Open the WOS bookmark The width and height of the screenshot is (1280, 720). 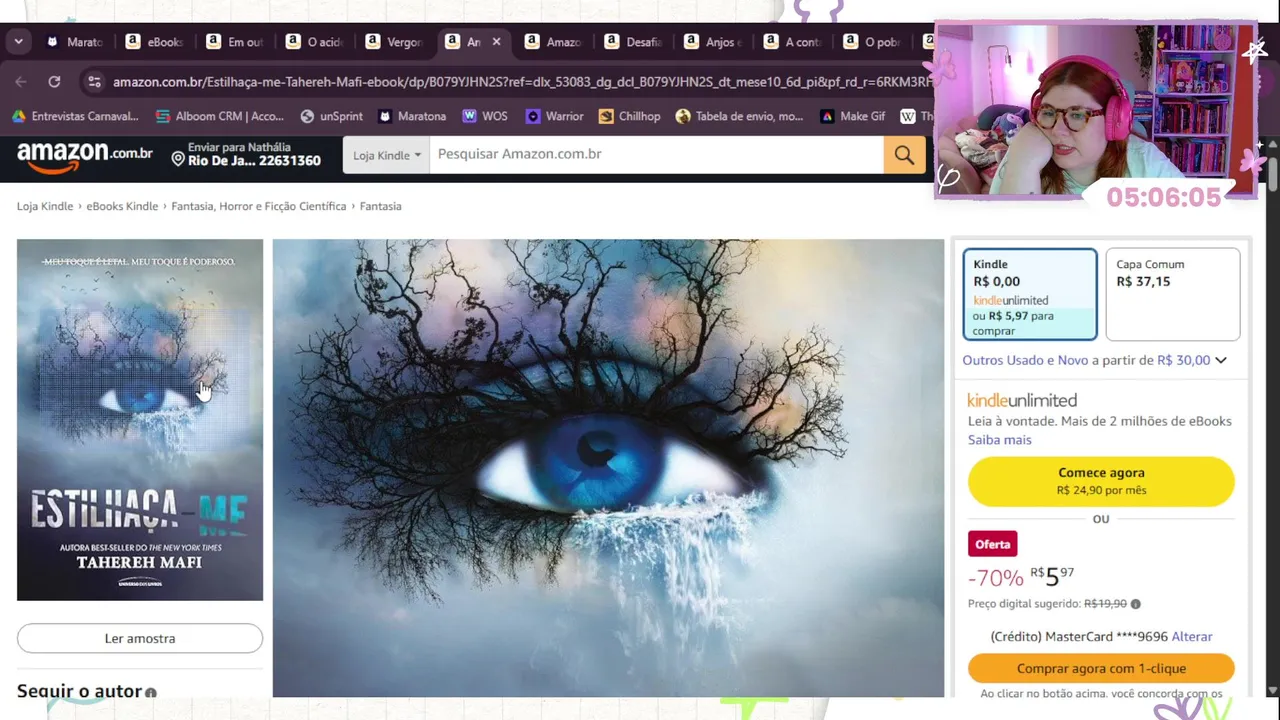click(x=485, y=116)
